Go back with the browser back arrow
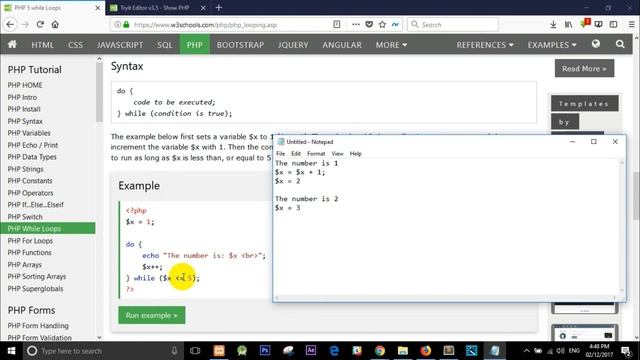The height and width of the screenshot is (360, 640). click(10, 24)
